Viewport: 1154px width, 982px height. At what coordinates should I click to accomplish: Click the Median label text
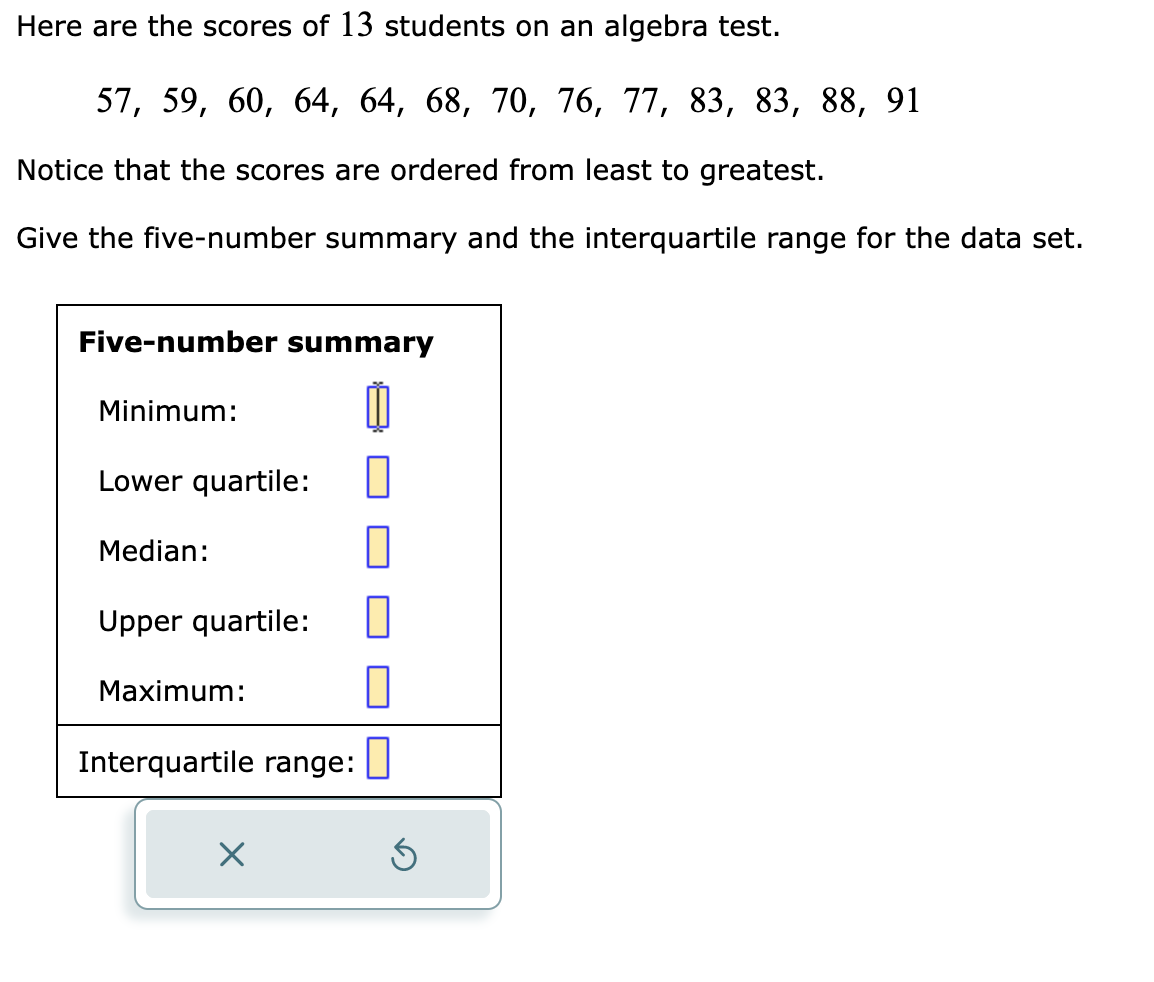click(151, 550)
